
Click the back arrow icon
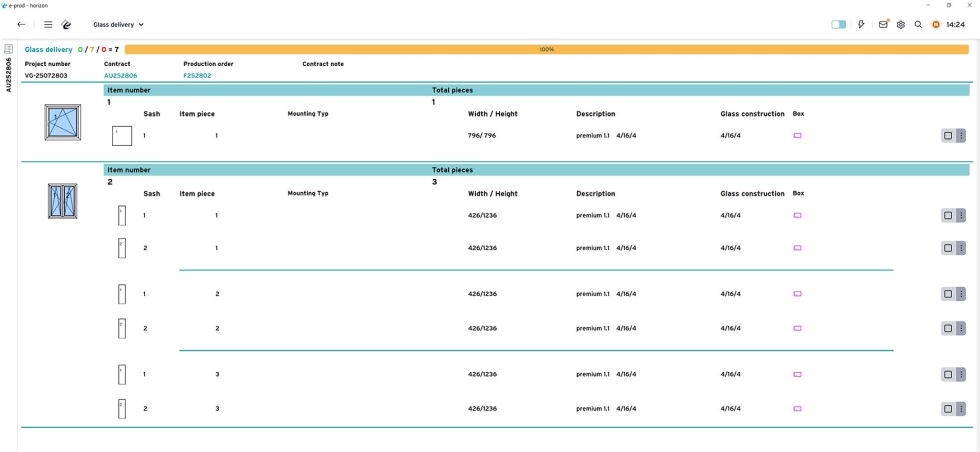coord(22,25)
